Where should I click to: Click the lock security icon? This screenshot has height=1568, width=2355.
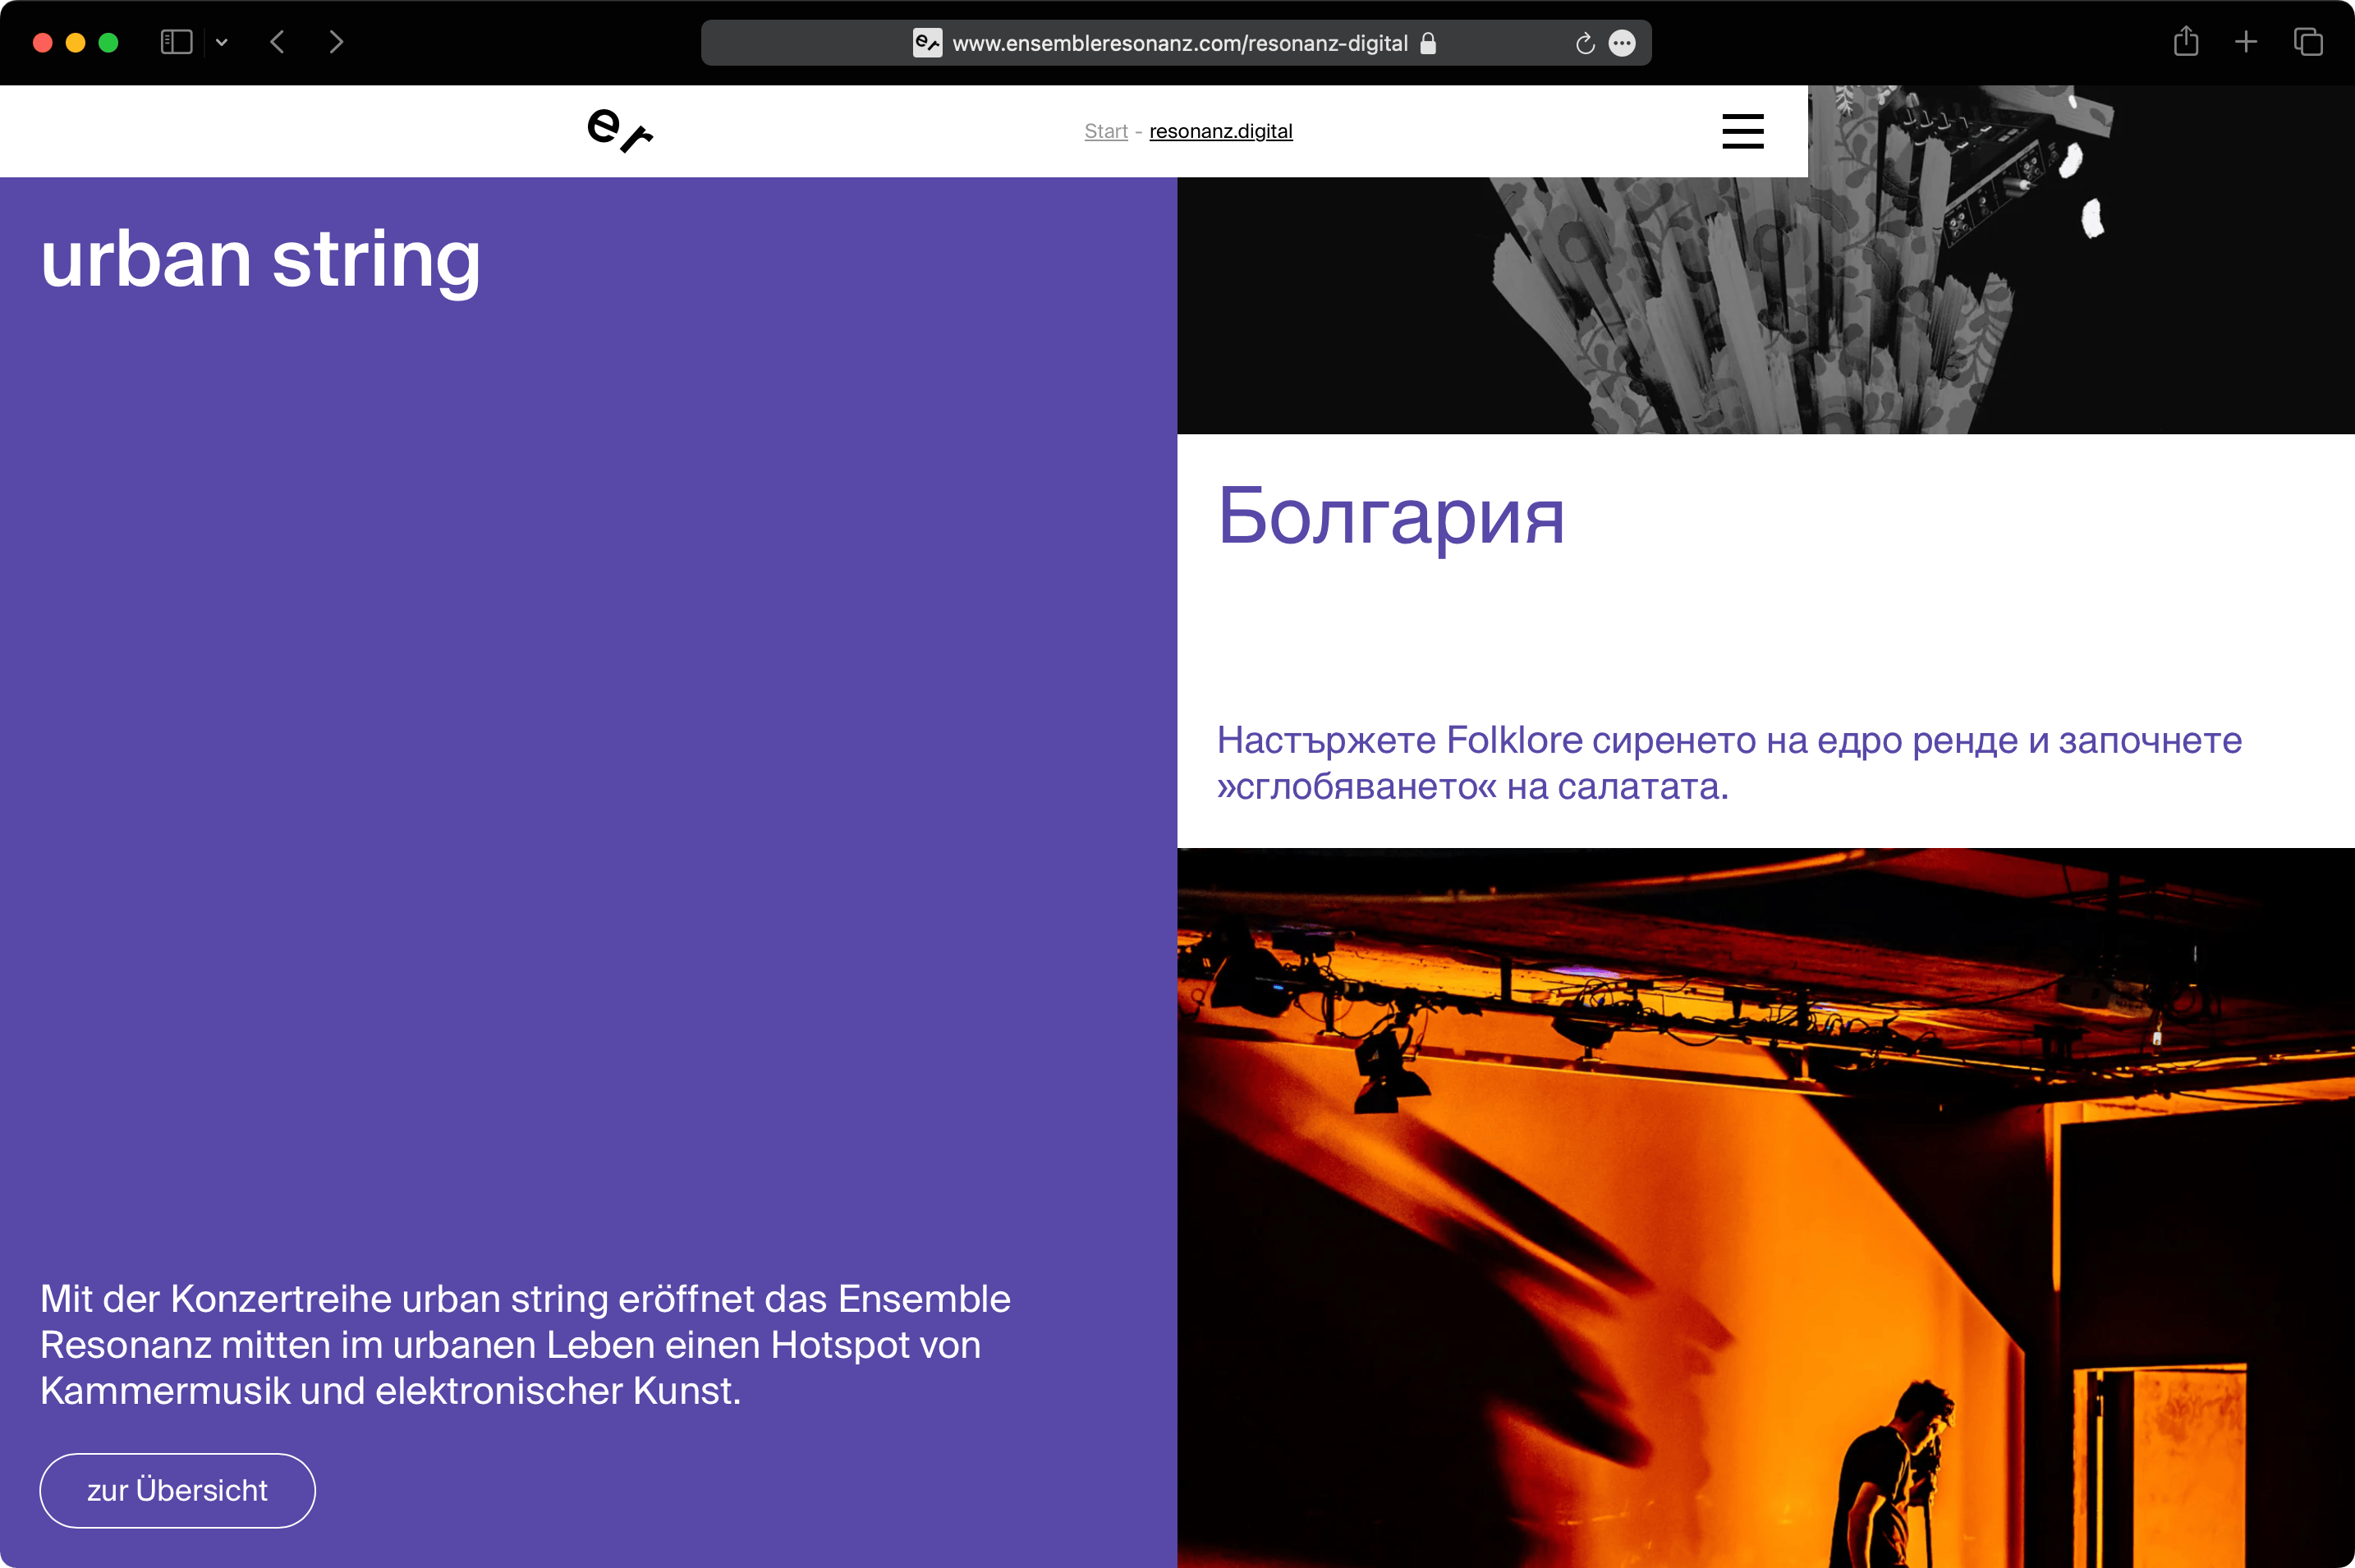click(1428, 43)
